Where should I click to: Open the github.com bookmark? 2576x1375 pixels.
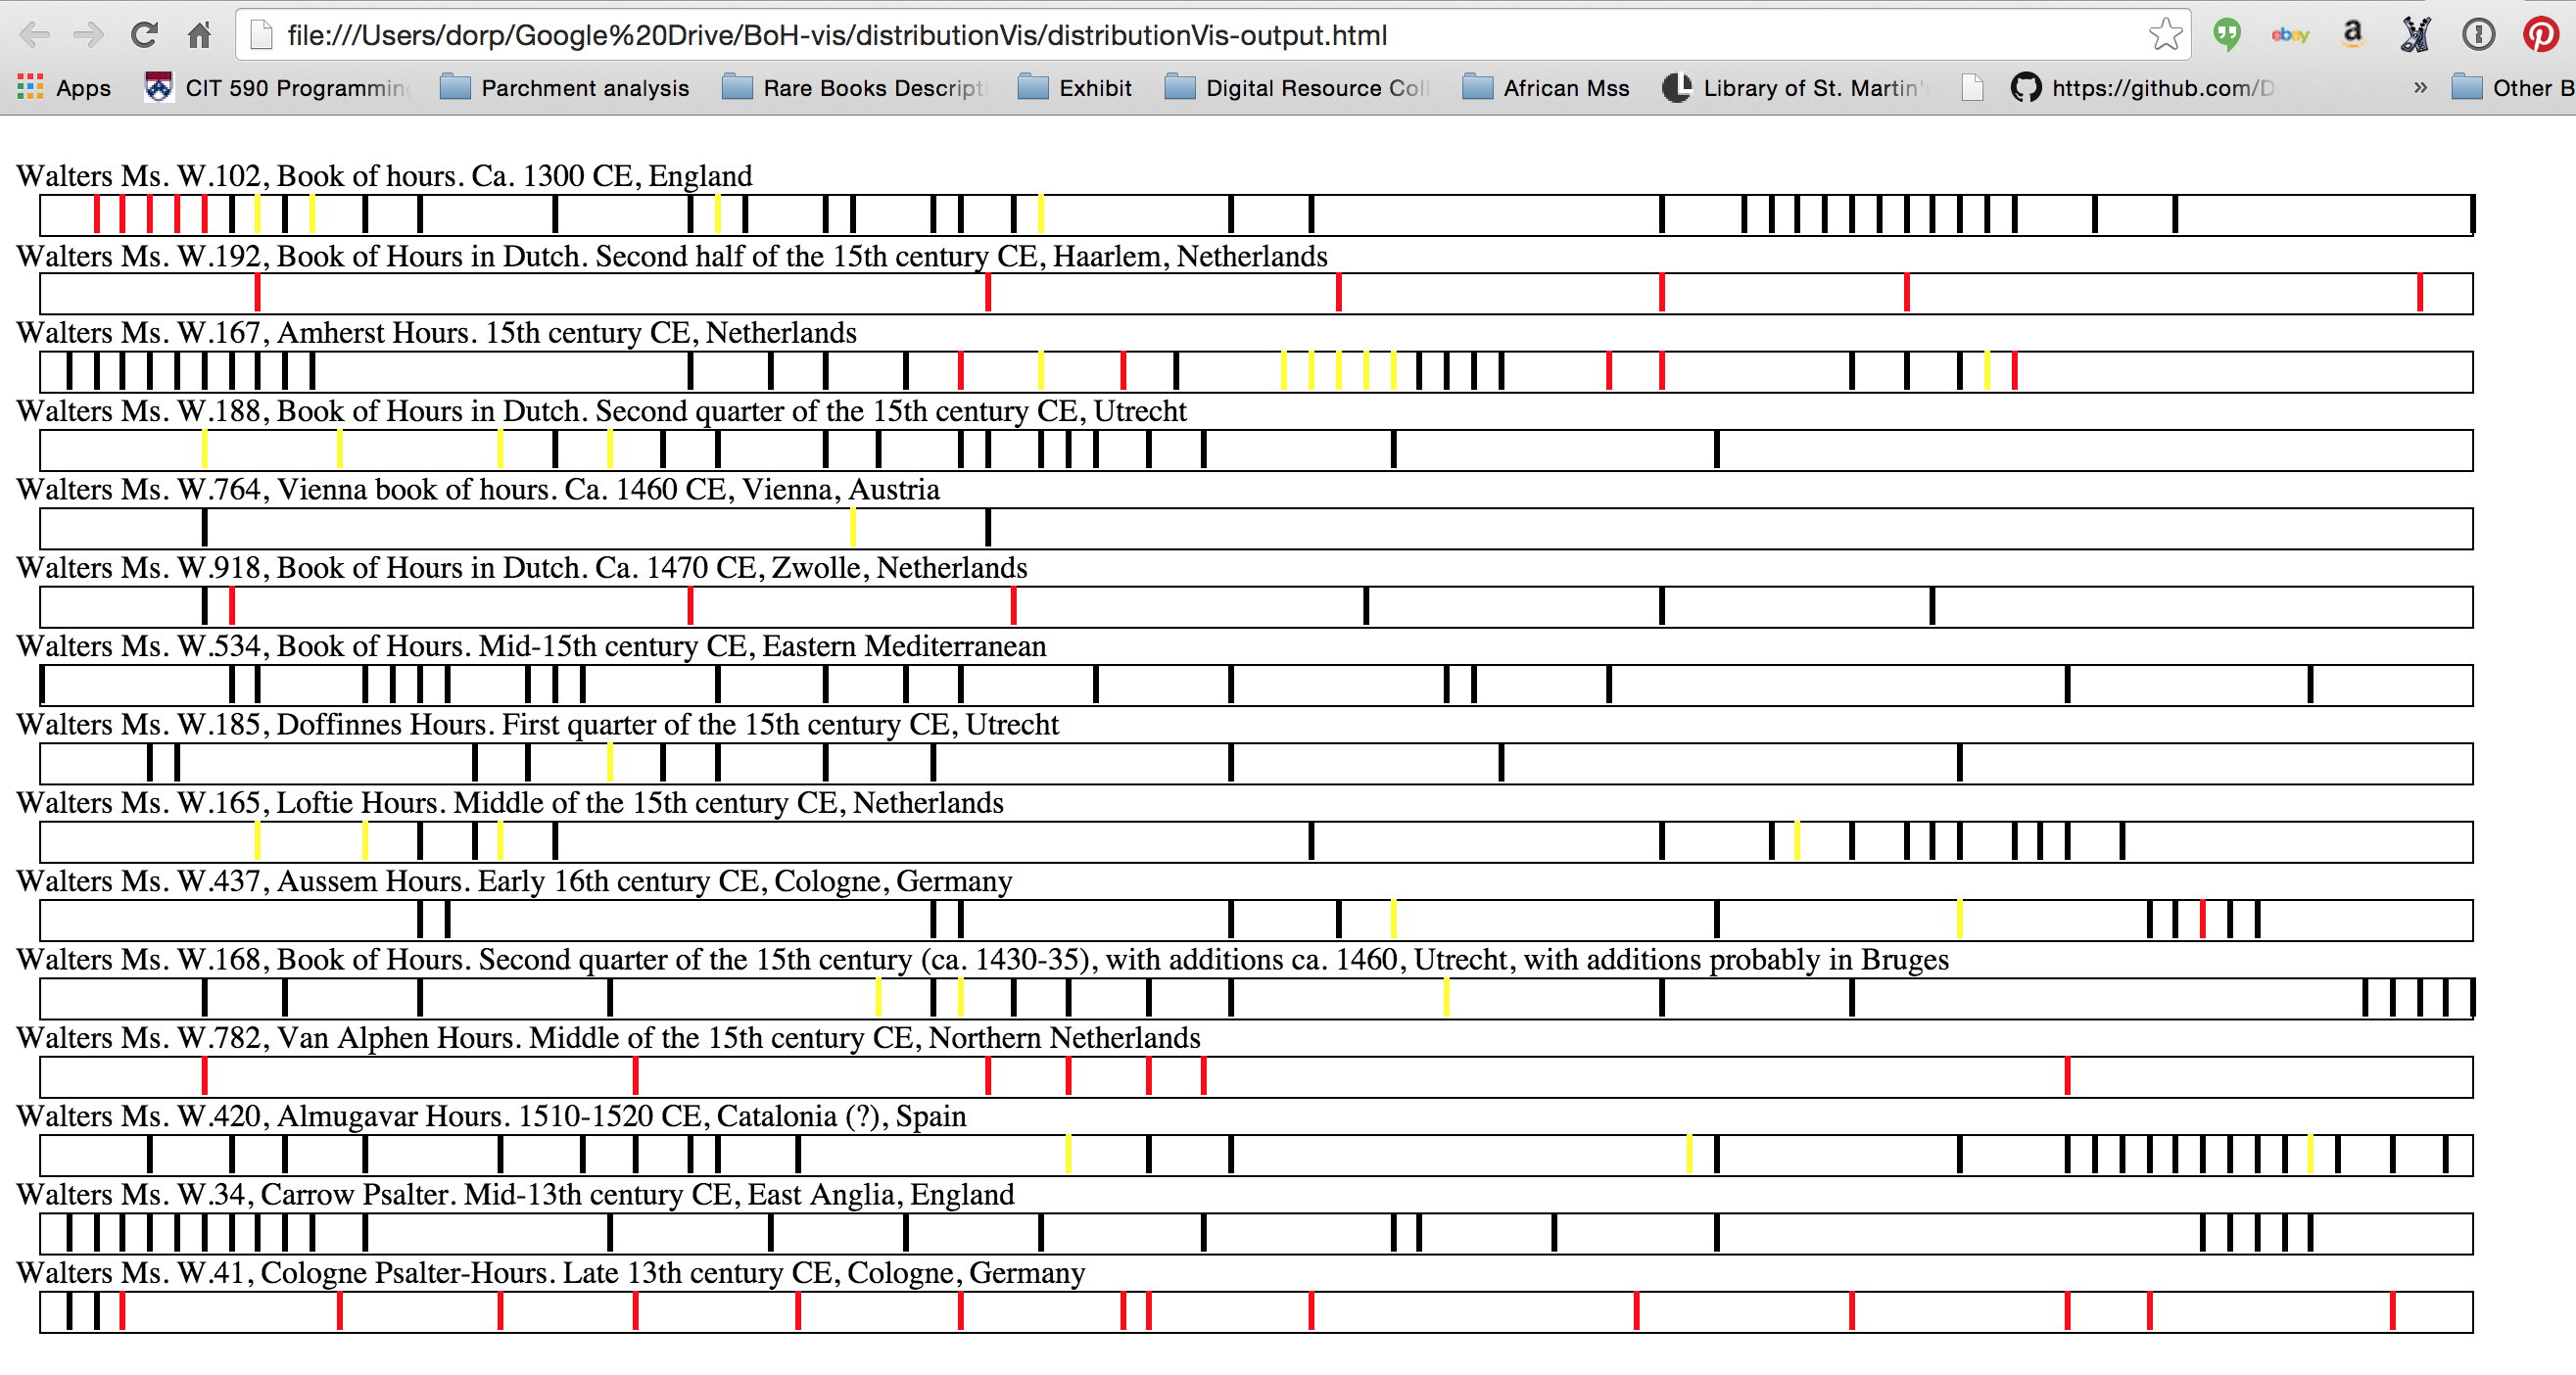point(2143,88)
